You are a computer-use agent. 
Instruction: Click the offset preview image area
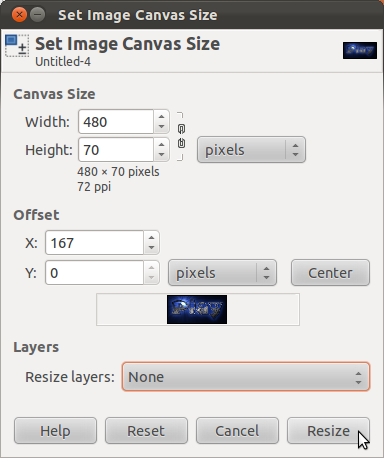click(x=198, y=309)
